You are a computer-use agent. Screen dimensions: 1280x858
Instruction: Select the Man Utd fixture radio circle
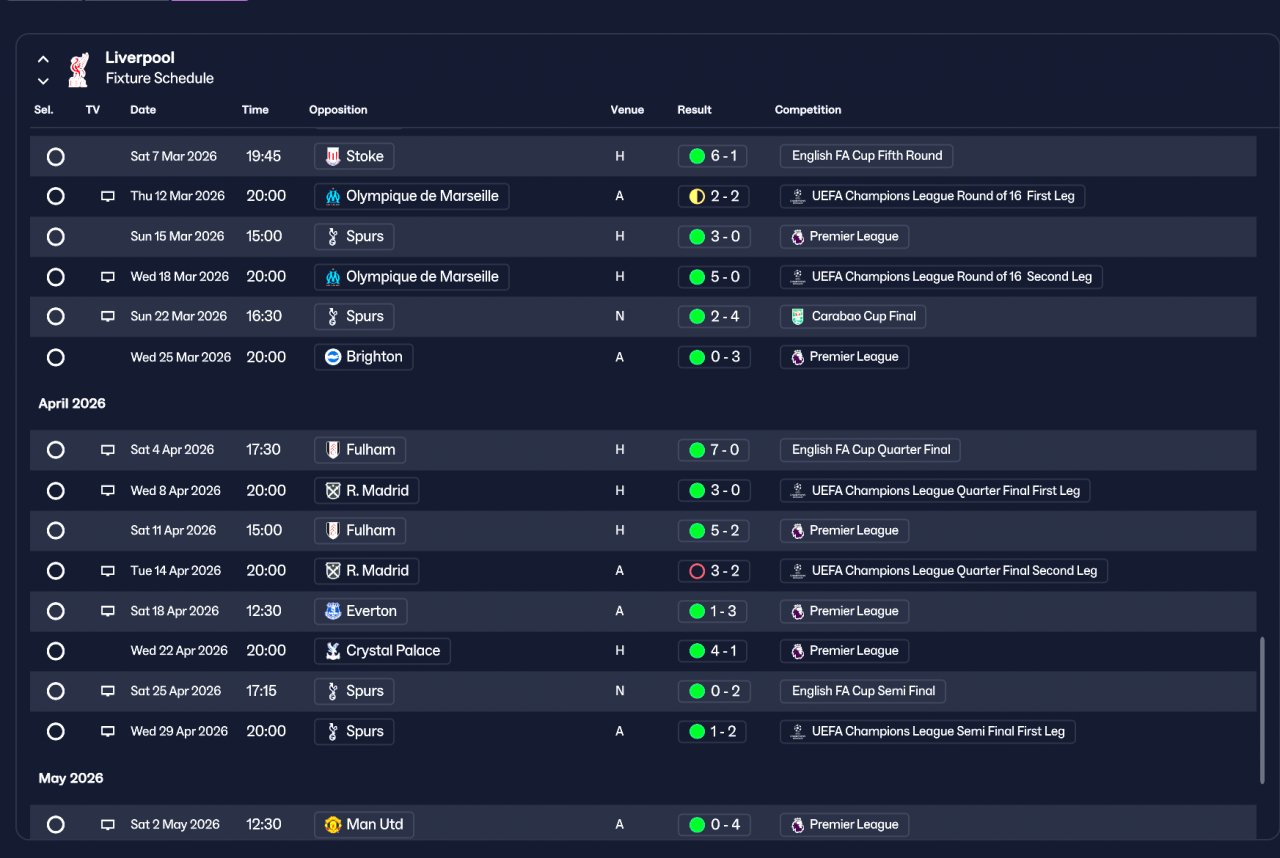pos(56,825)
